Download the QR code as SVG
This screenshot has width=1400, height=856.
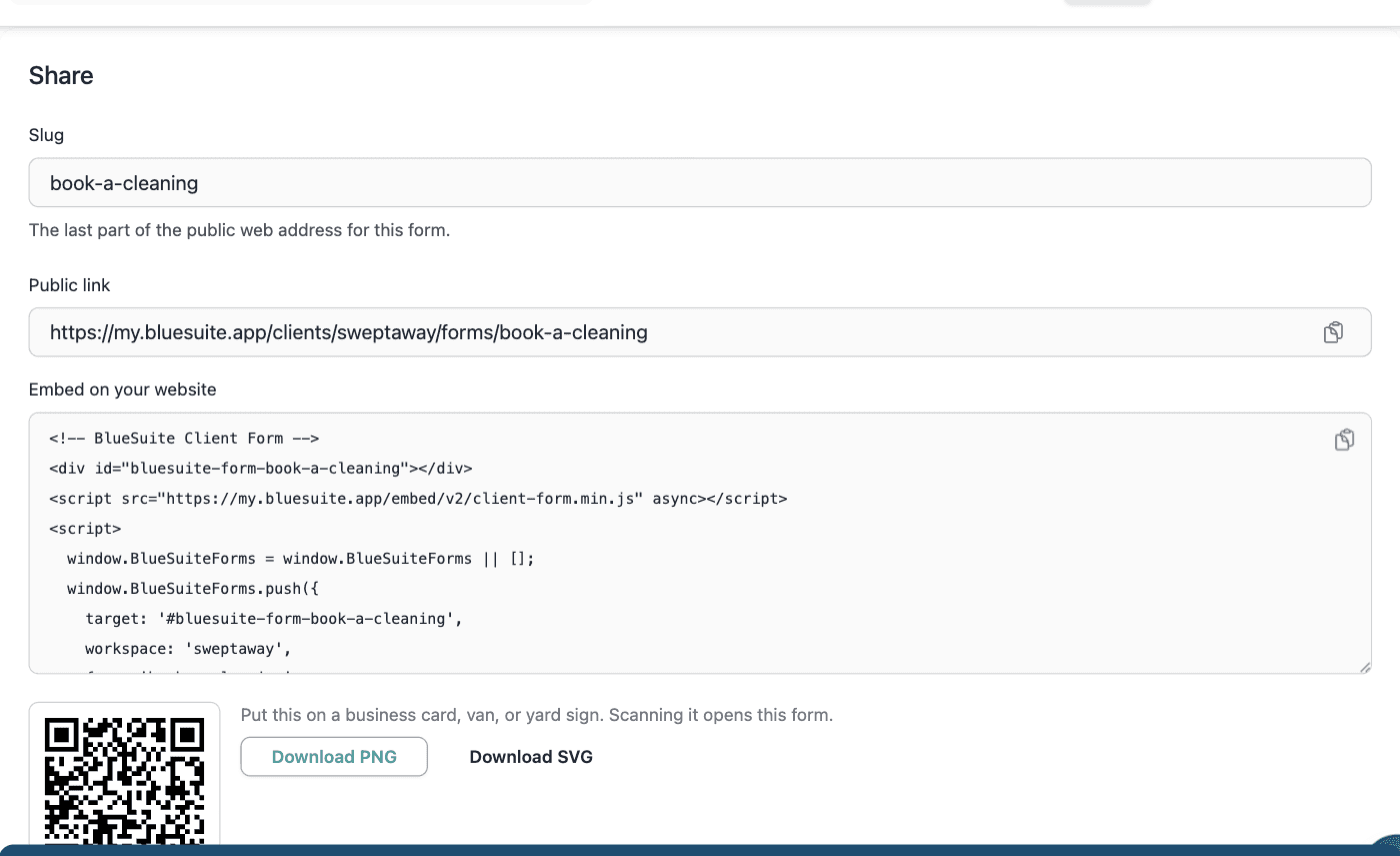coord(531,757)
